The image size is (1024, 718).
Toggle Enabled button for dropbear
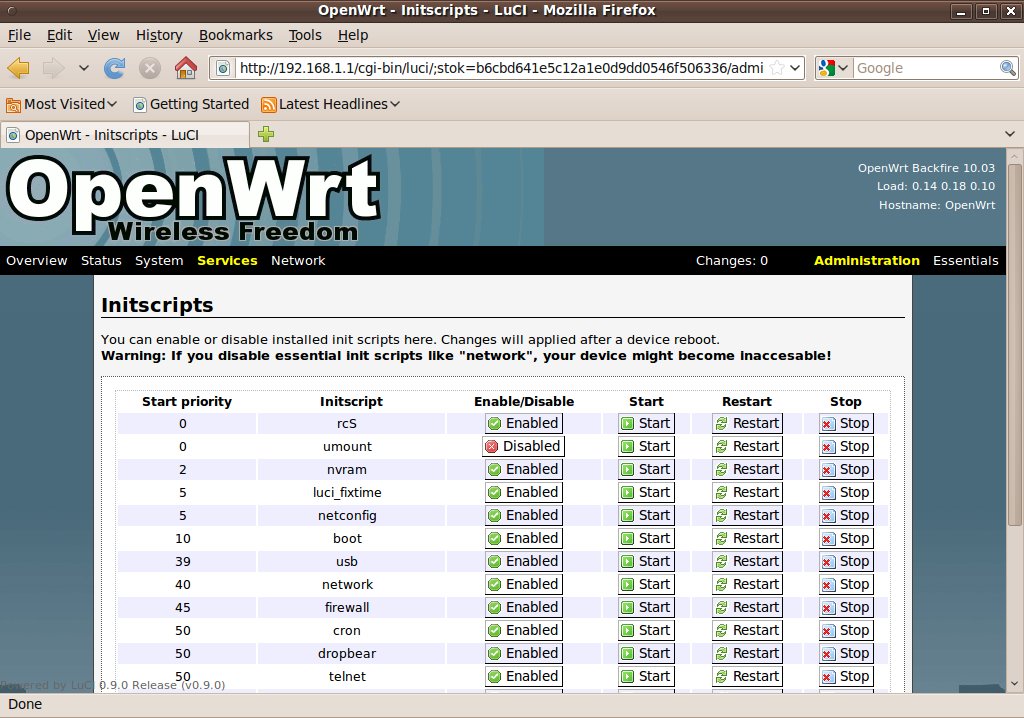pyautogui.click(x=523, y=653)
